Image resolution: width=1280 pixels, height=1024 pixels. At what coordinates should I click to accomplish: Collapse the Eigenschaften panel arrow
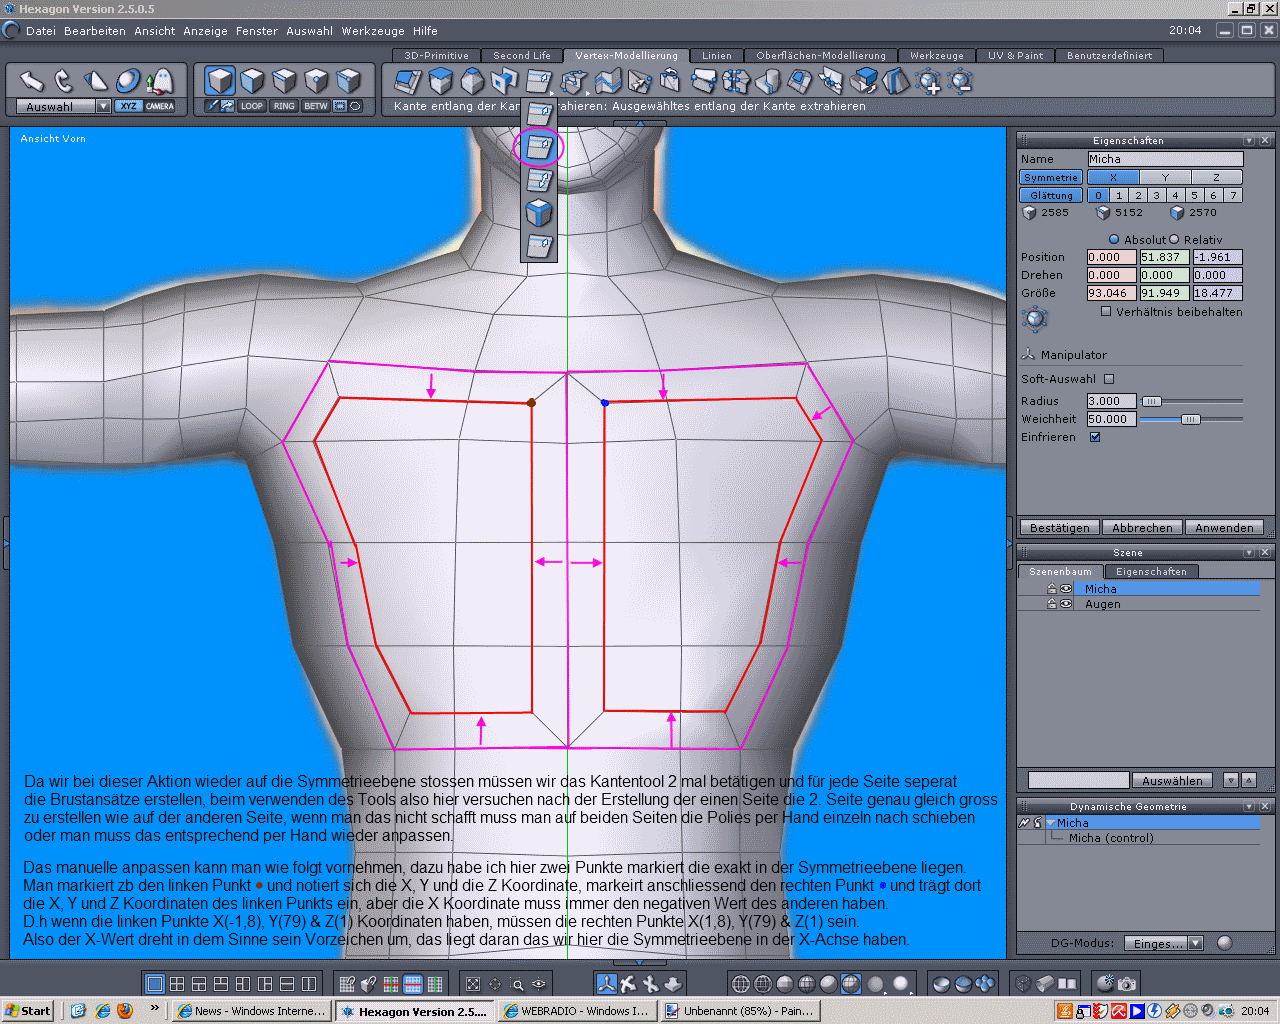(x=1249, y=141)
